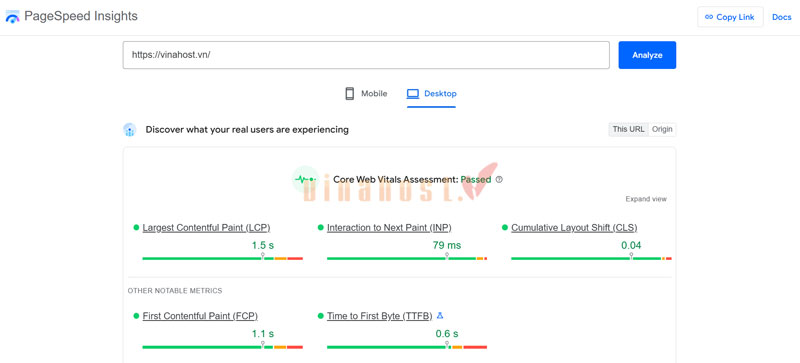Viewport: 800px width, 363px height.
Task: Click the real users experience chart icon
Action: (x=130, y=130)
